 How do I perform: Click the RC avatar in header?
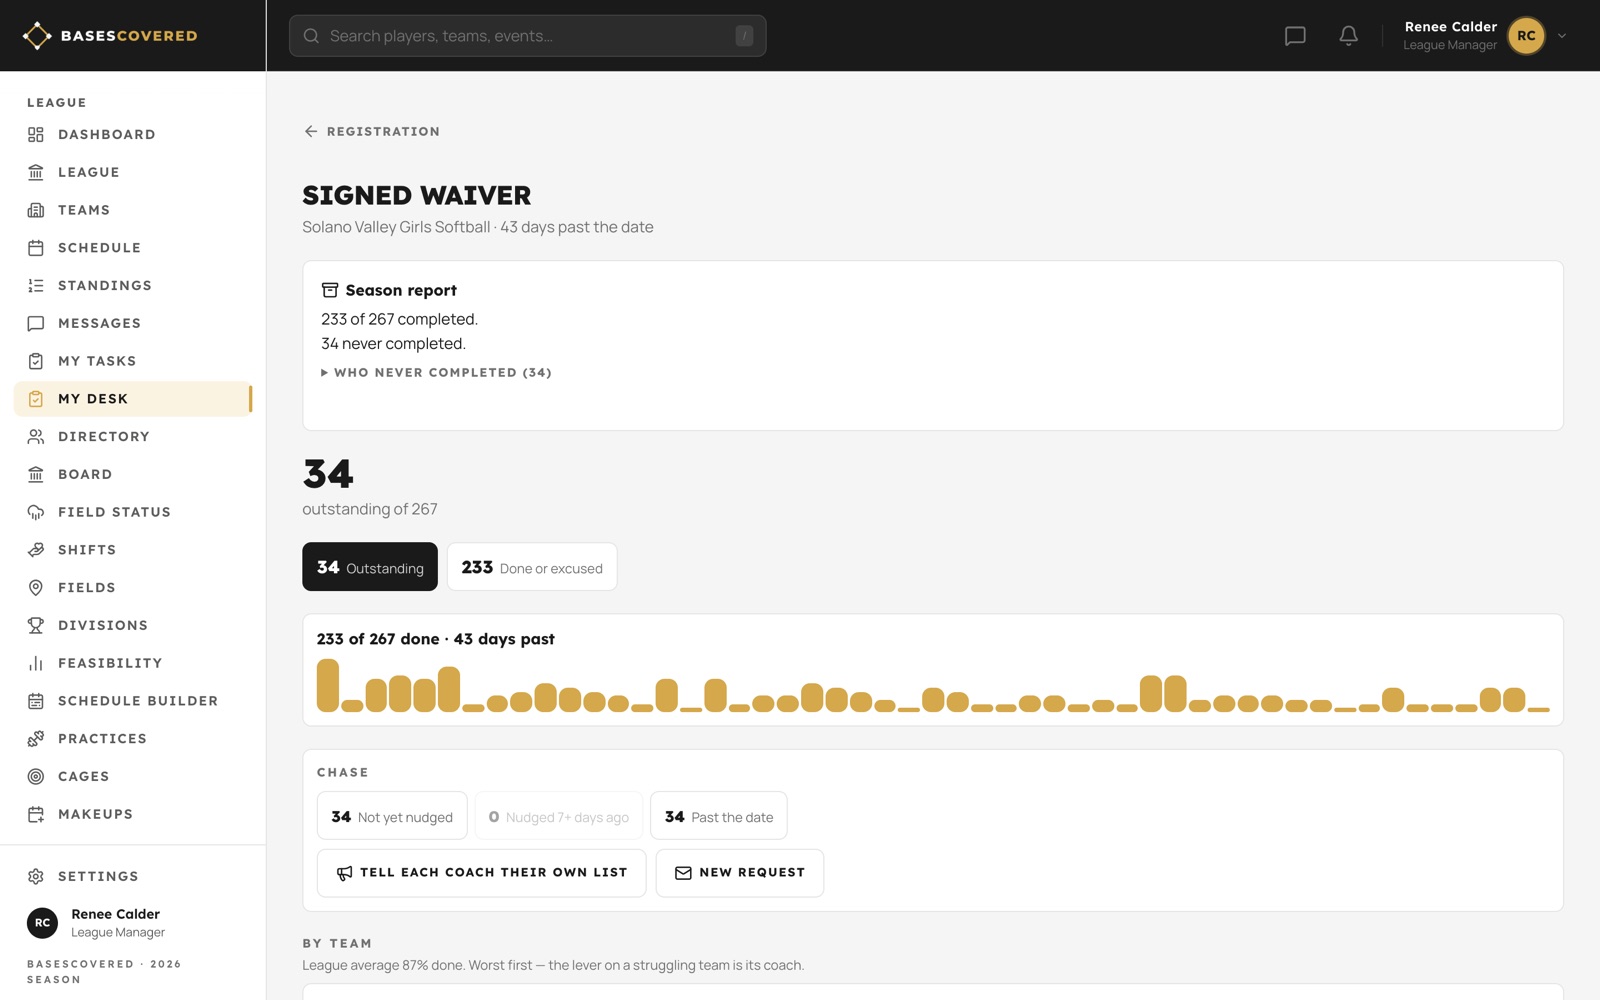[1526, 36]
